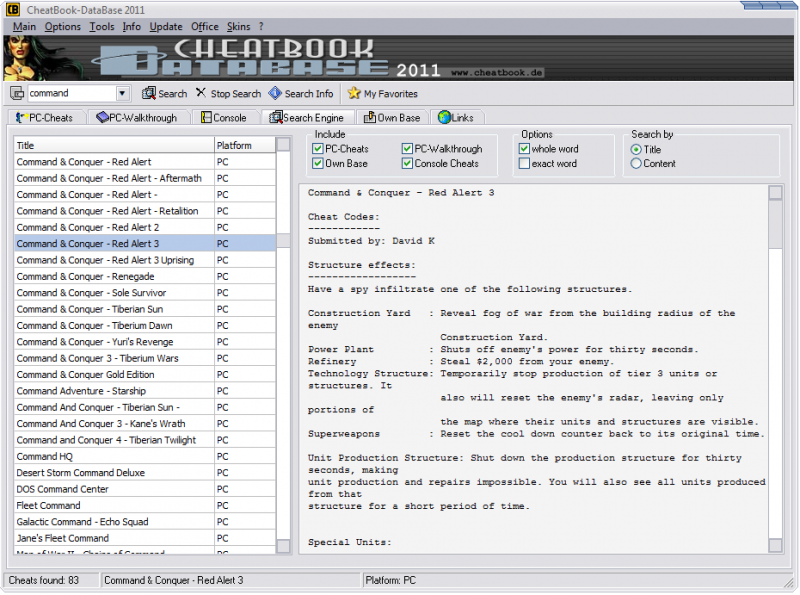Select 'Command & Conquer - Renegade' row
This screenshot has width=800, height=595.
145,276
